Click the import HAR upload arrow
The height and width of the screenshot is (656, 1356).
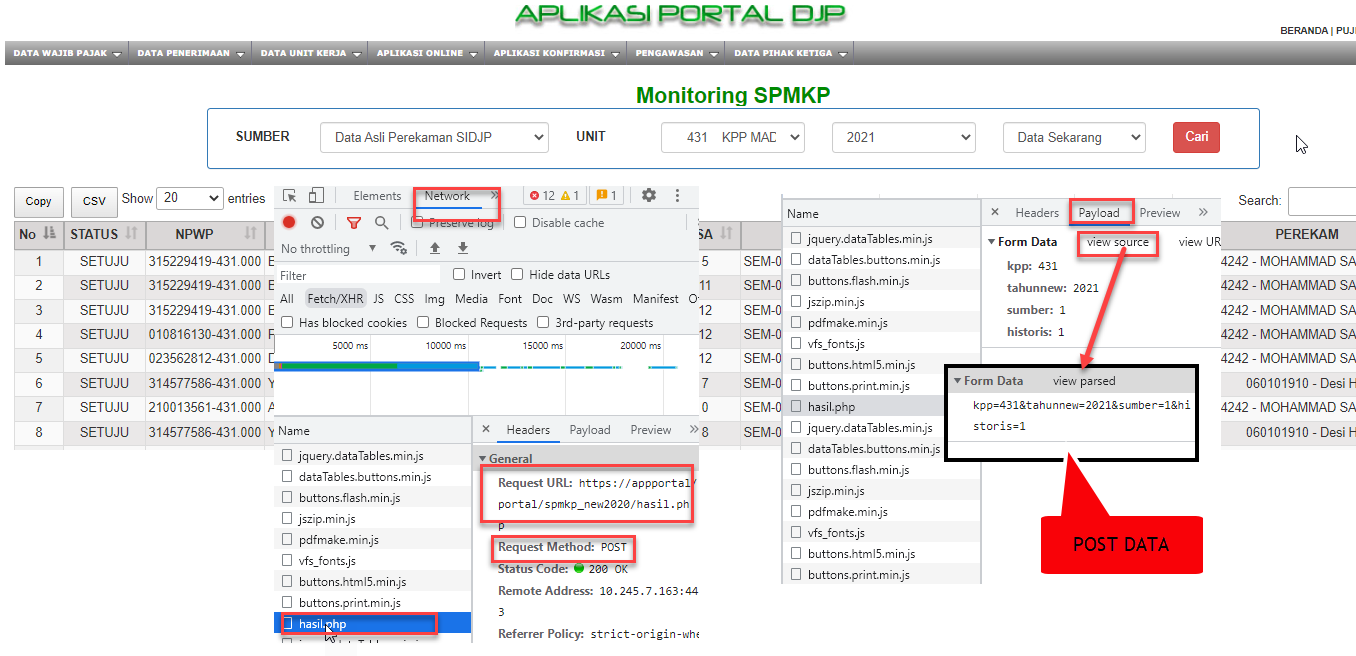[435, 248]
